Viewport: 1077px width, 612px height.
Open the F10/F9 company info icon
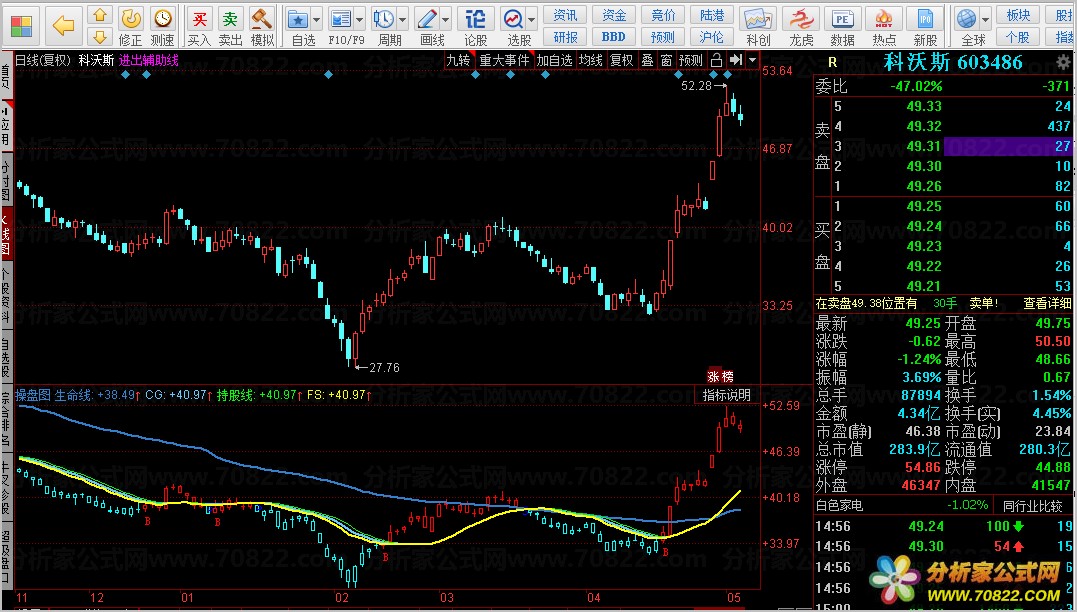[x=340, y=19]
